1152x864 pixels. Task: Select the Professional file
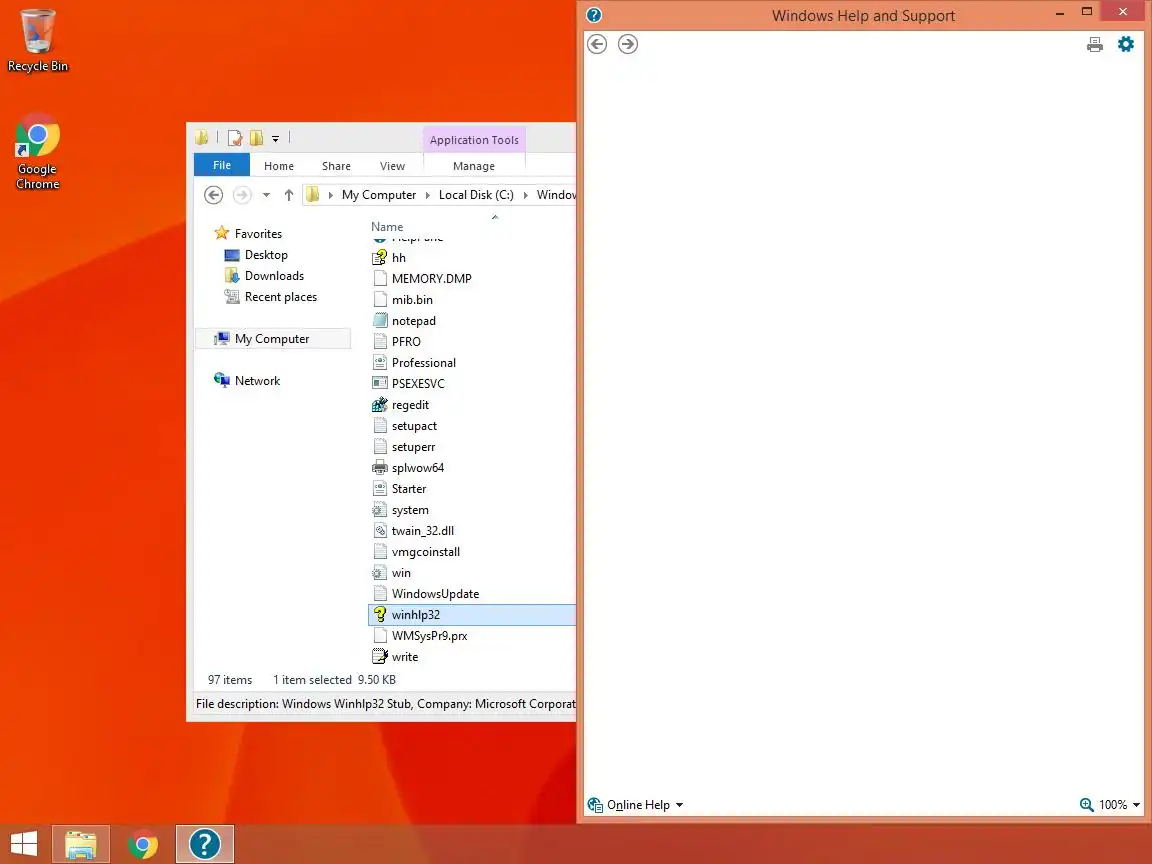coord(423,363)
